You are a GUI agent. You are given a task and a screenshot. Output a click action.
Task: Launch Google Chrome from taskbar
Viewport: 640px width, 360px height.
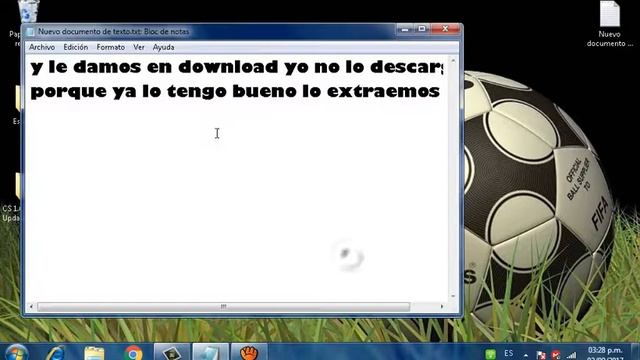133,353
